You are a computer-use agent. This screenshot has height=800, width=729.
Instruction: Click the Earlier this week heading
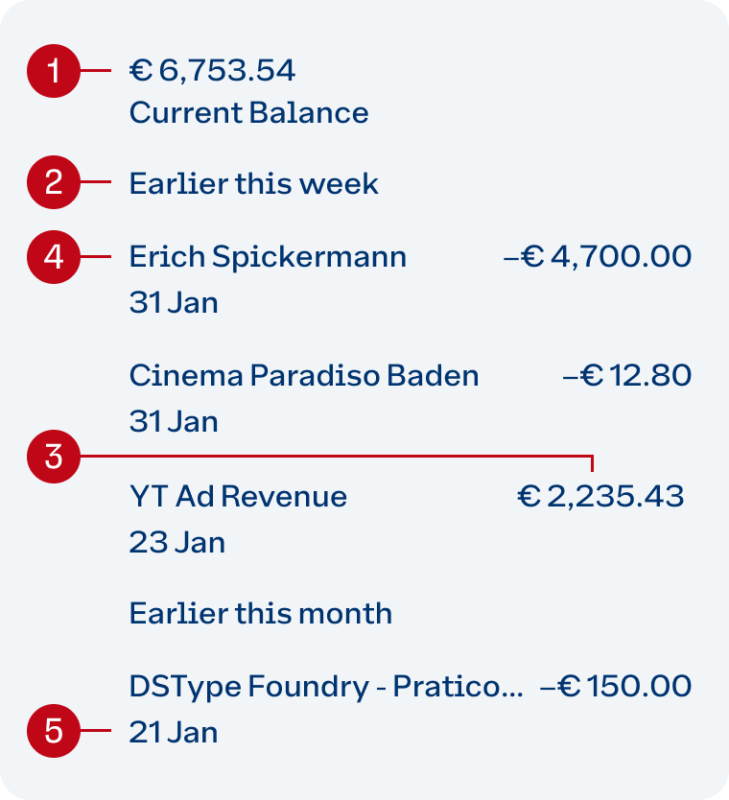(x=254, y=183)
